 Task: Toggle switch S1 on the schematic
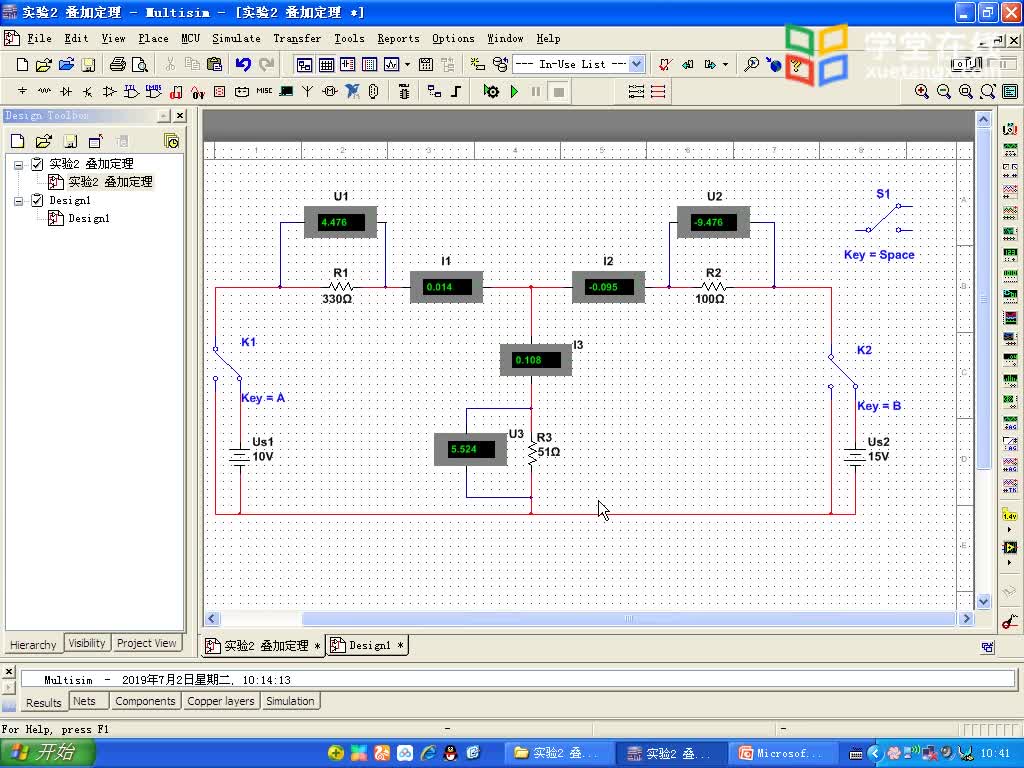[x=884, y=217]
